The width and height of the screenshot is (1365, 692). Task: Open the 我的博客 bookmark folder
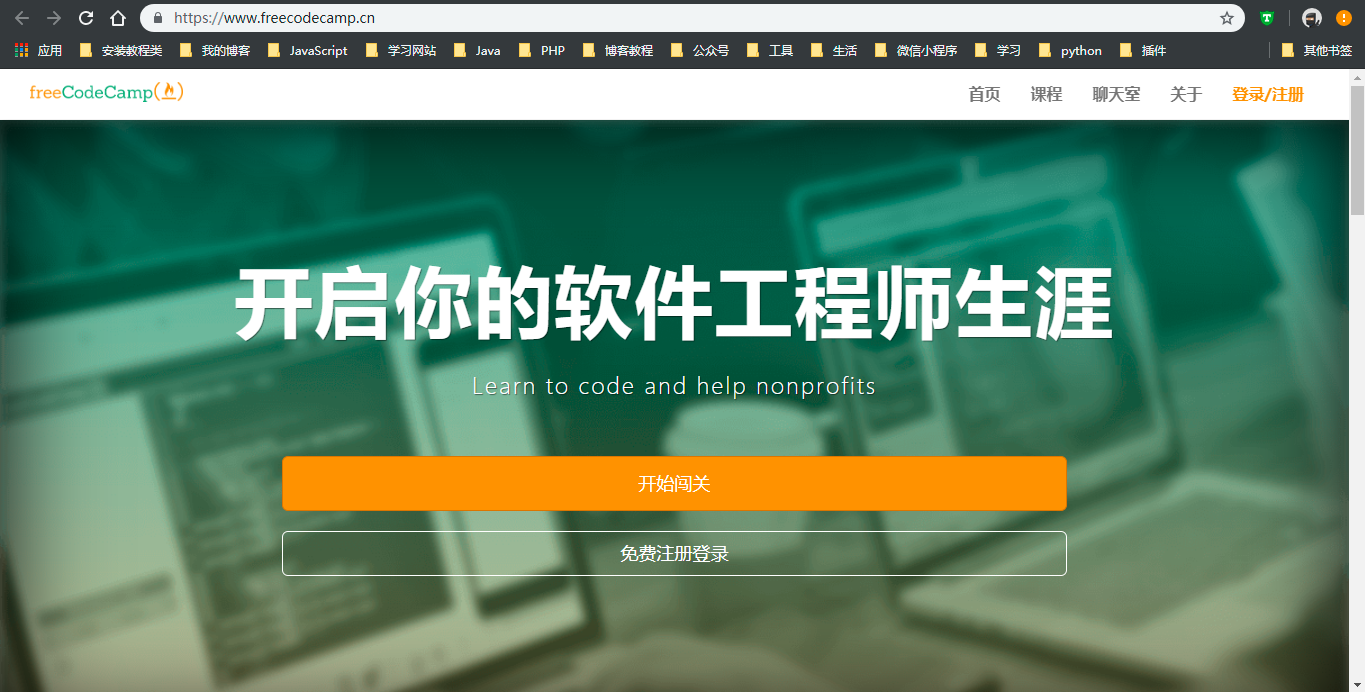[215, 50]
